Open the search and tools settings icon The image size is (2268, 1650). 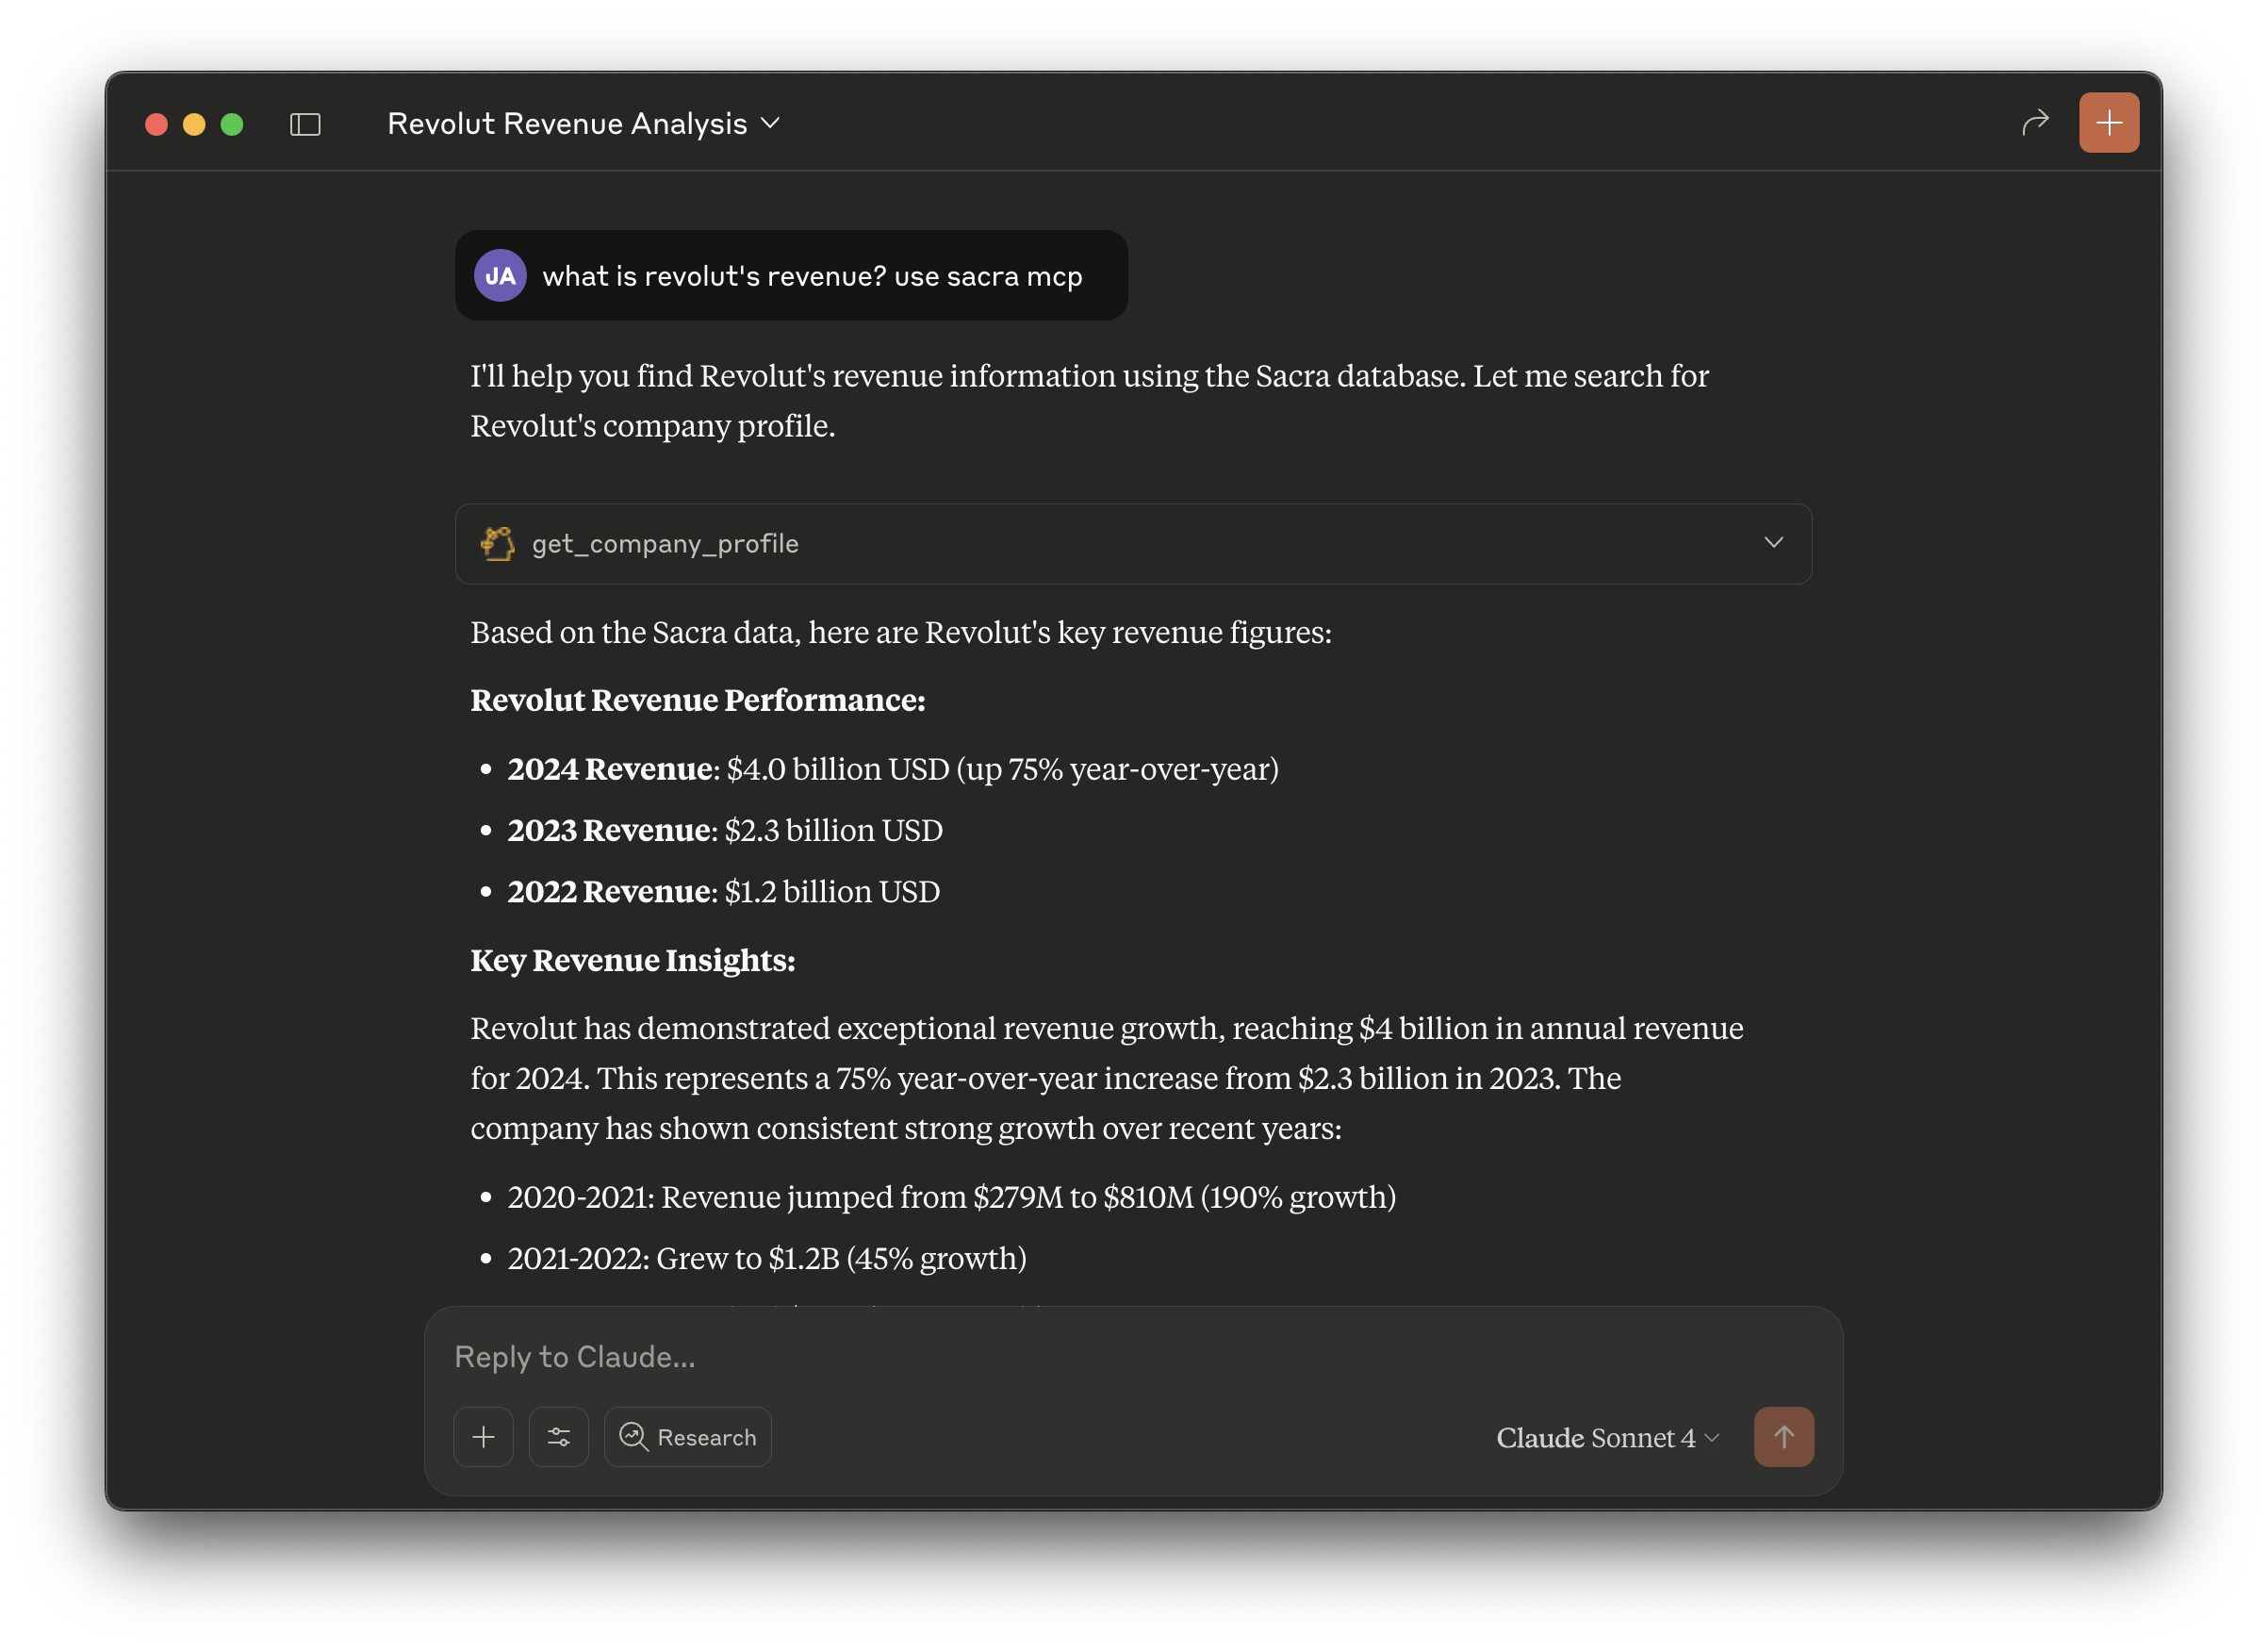[x=559, y=1436]
